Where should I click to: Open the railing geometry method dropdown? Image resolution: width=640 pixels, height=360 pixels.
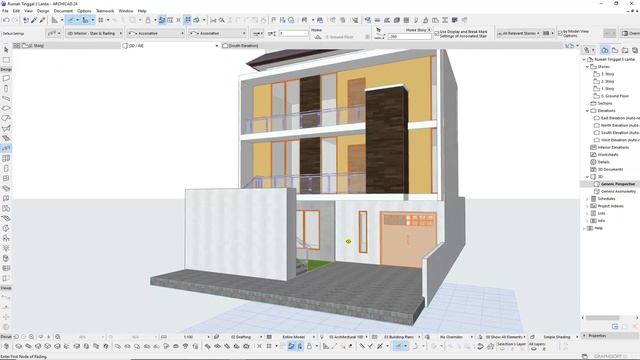click(258, 33)
